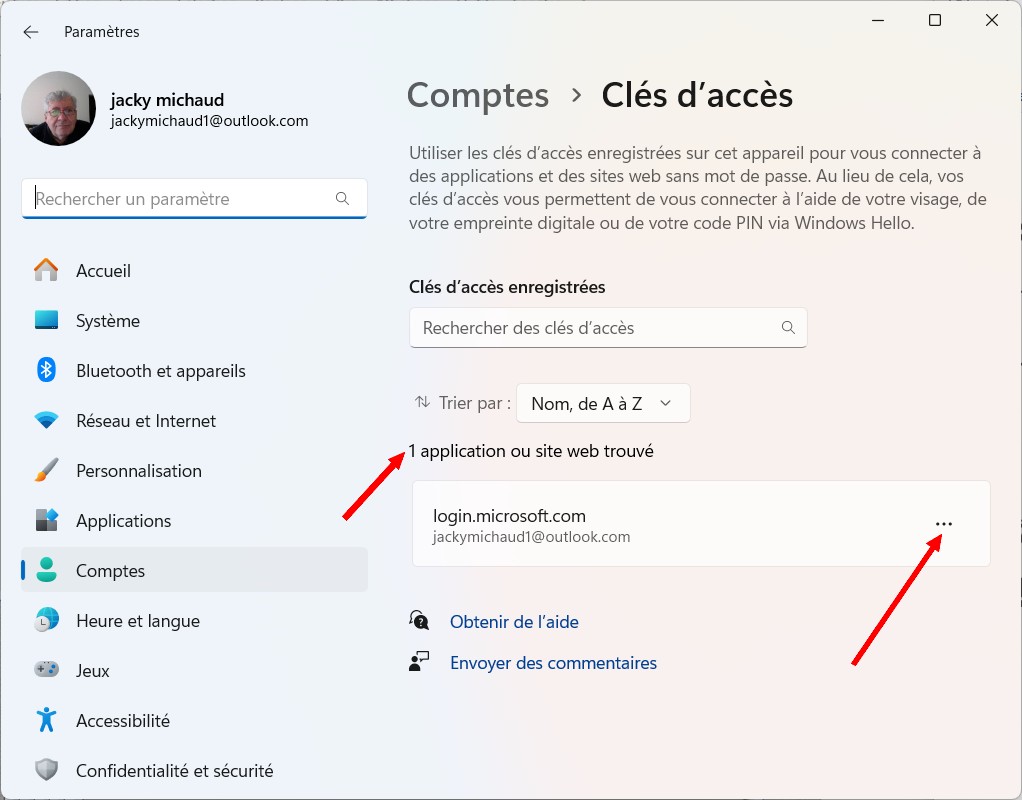
Task: Open the sort-by dropdown "Nom, de A à Z"
Action: 603,404
